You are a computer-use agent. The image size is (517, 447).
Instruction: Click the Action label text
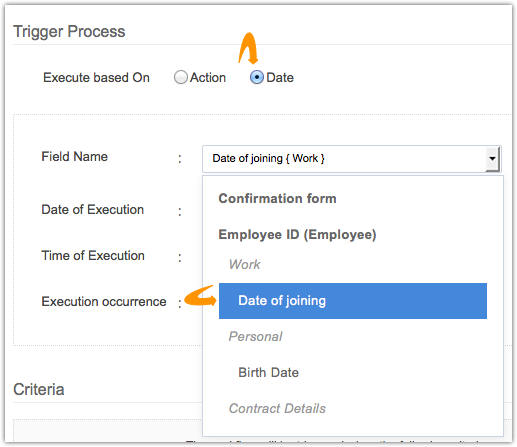(x=208, y=77)
